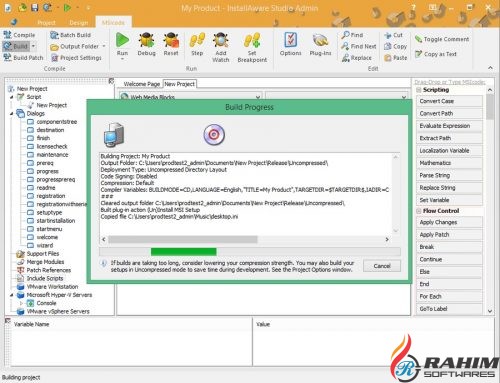The width and height of the screenshot is (500, 383).
Task: Collapse the Dialogs tree node
Action: (x=12, y=114)
